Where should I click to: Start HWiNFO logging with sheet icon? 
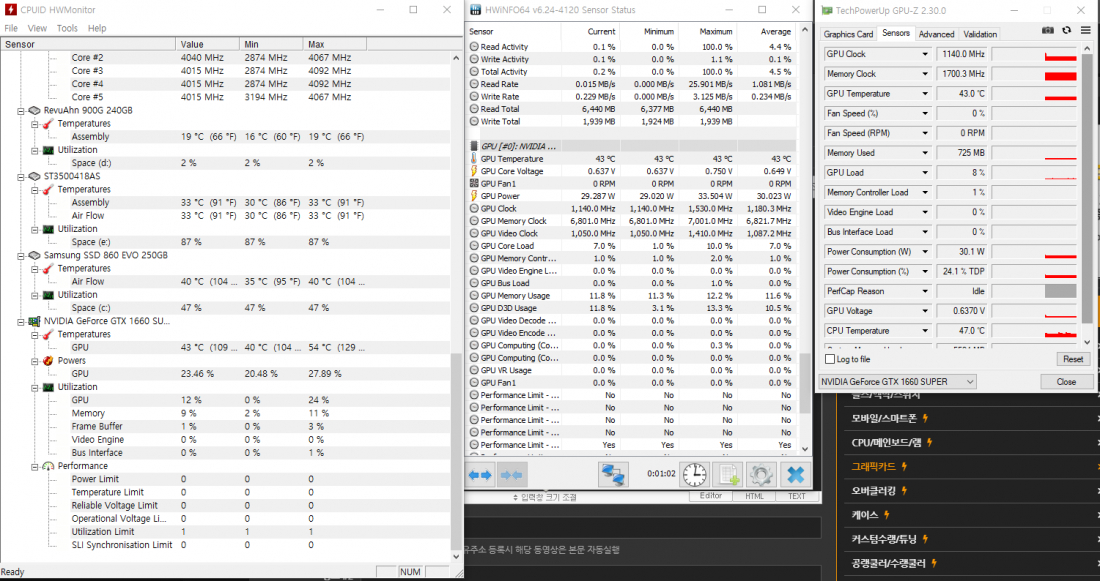tap(728, 475)
